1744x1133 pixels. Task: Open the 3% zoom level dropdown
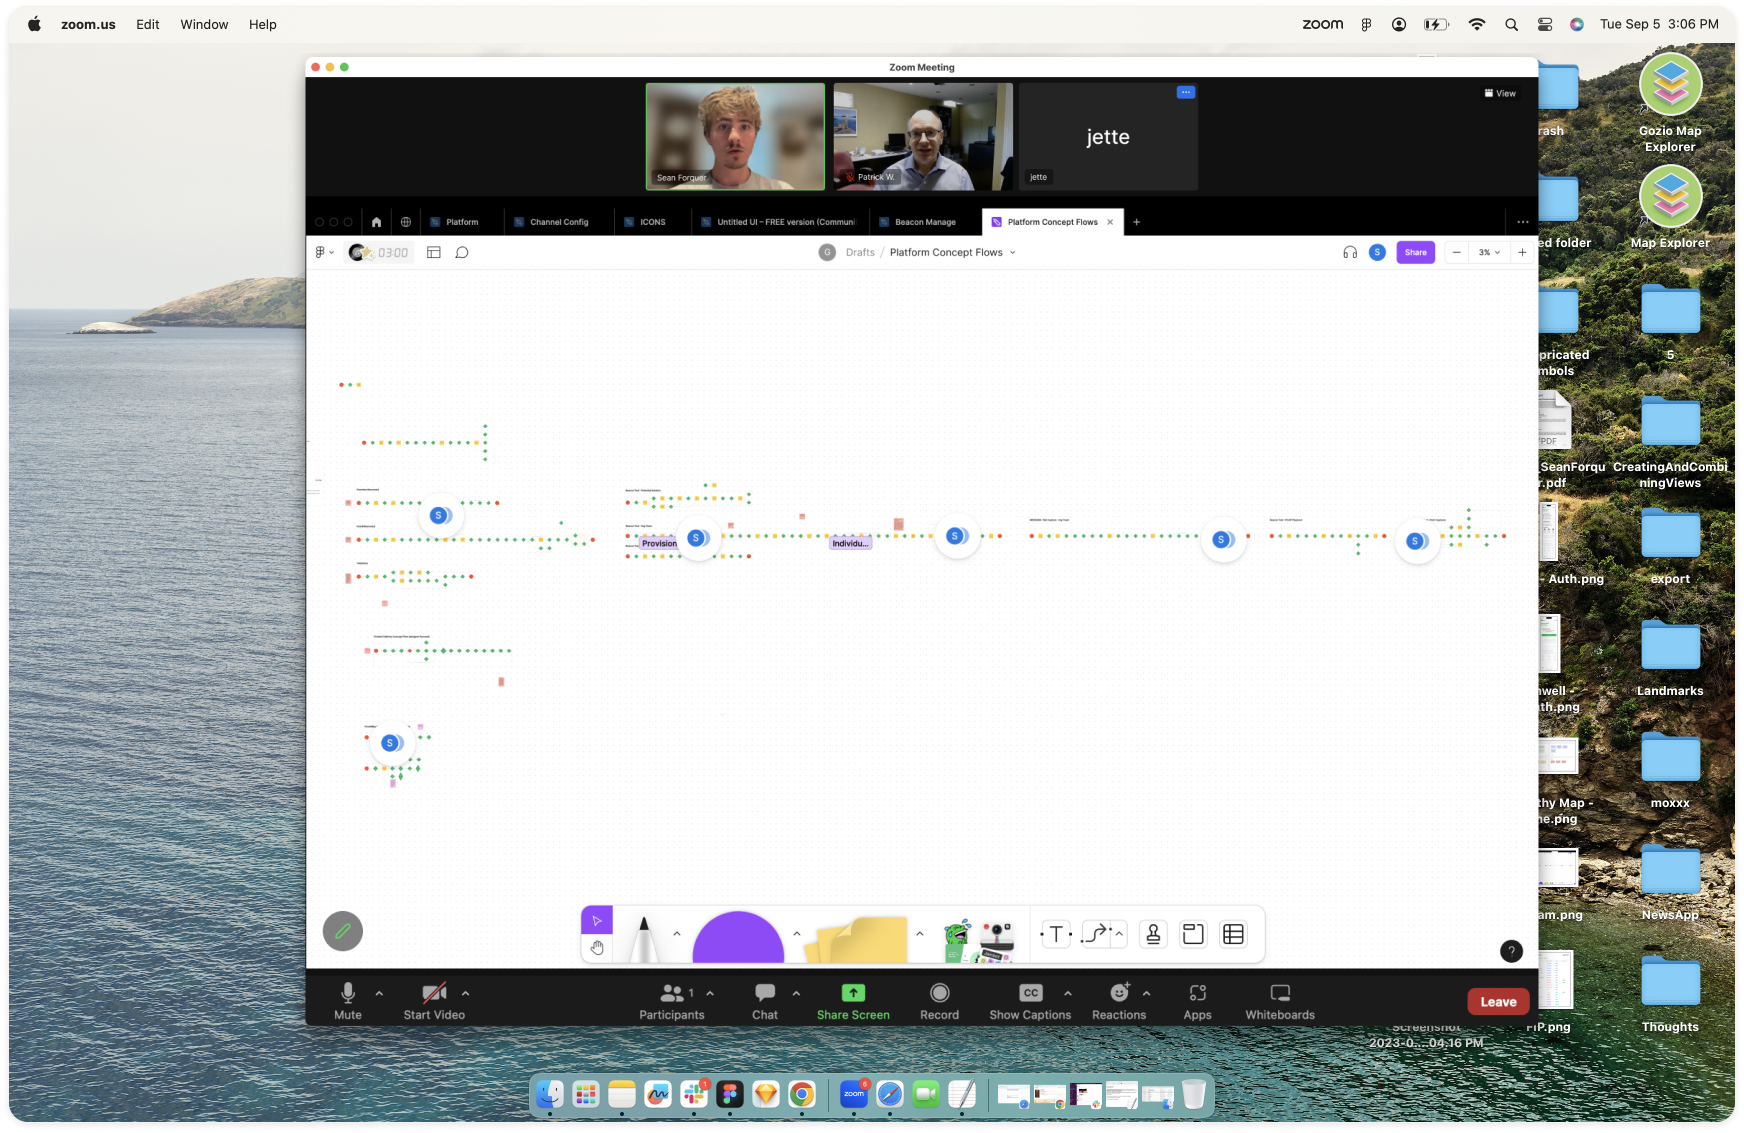click(x=1489, y=252)
